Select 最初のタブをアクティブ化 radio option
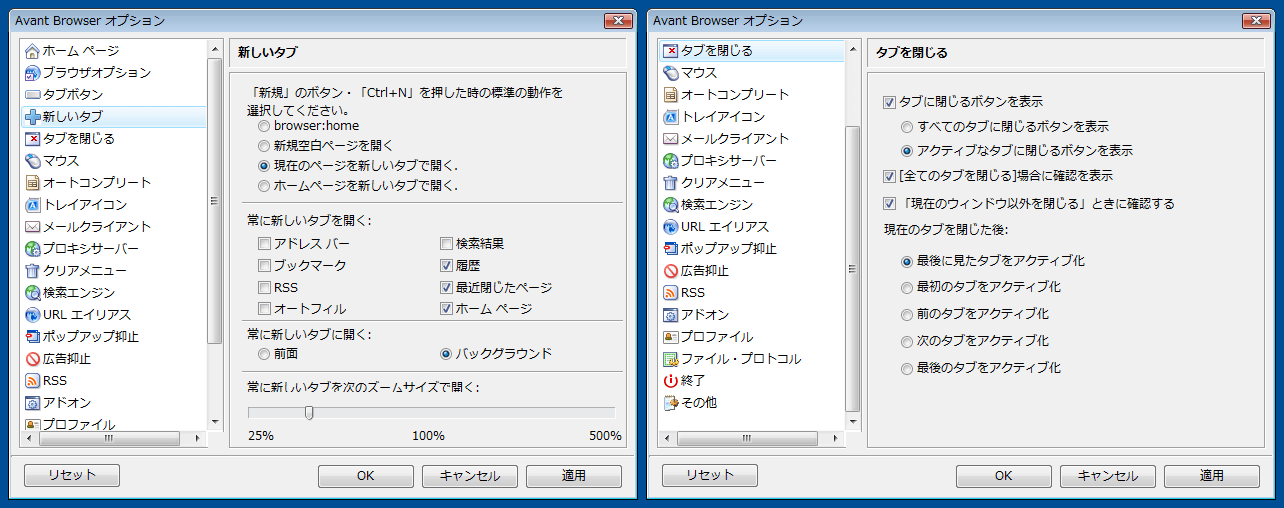Screen dimensions: 1284x508 coord(907,287)
